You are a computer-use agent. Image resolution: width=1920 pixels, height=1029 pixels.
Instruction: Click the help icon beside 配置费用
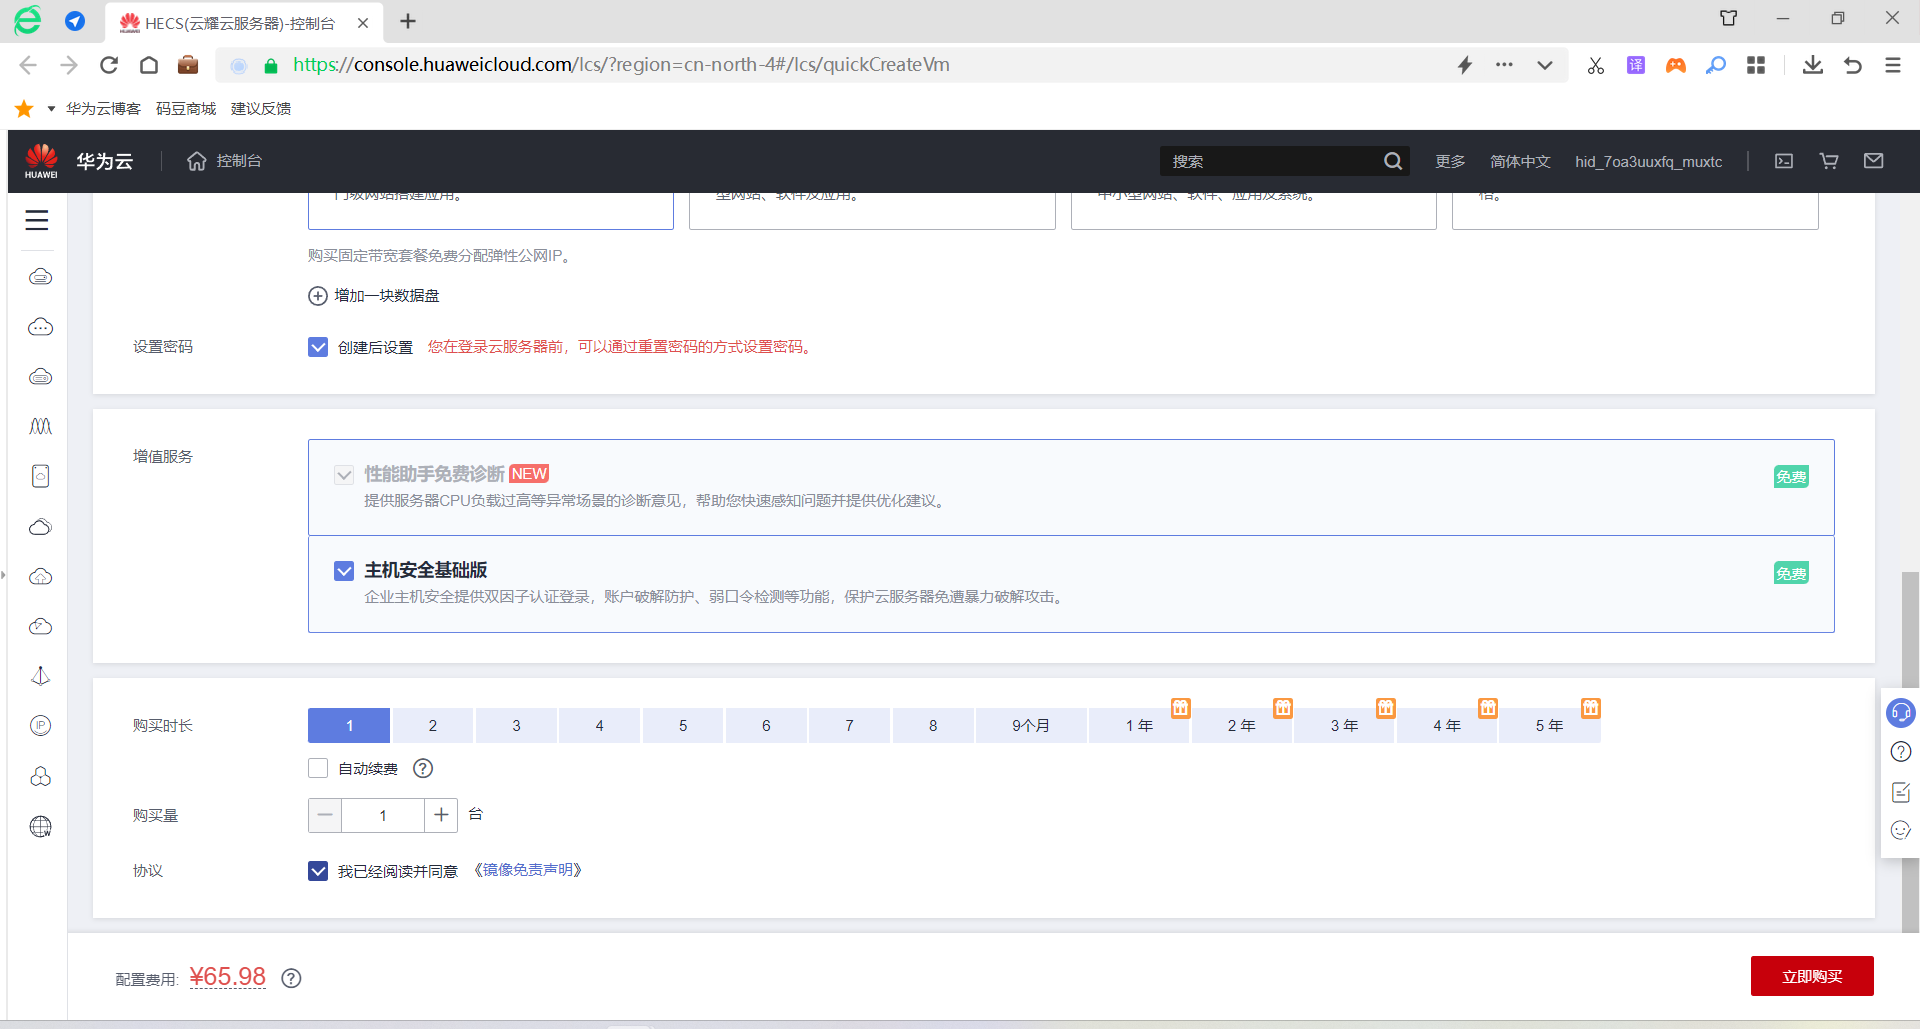(291, 978)
